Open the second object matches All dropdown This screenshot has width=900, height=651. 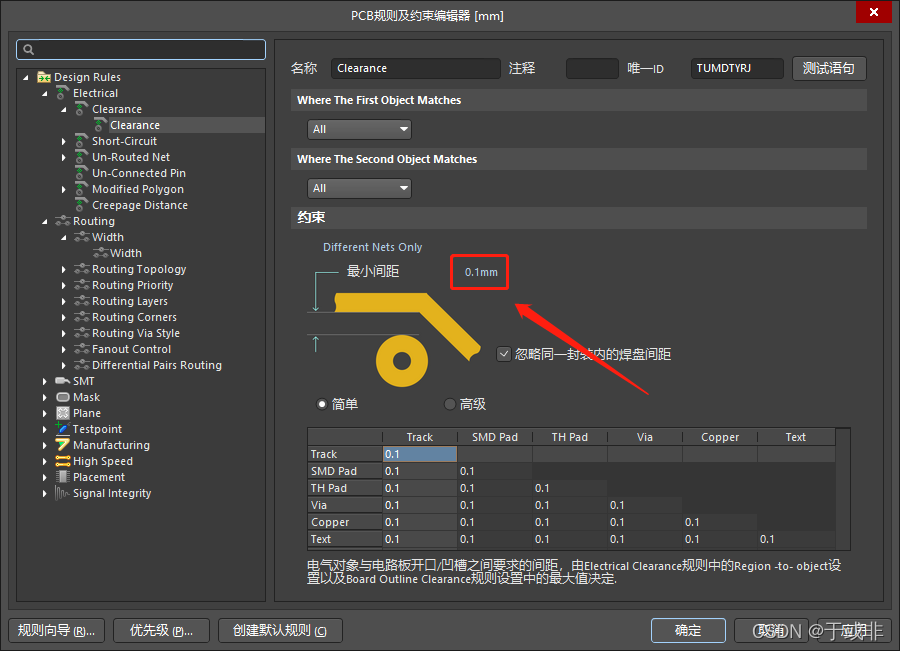coord(359,188)
